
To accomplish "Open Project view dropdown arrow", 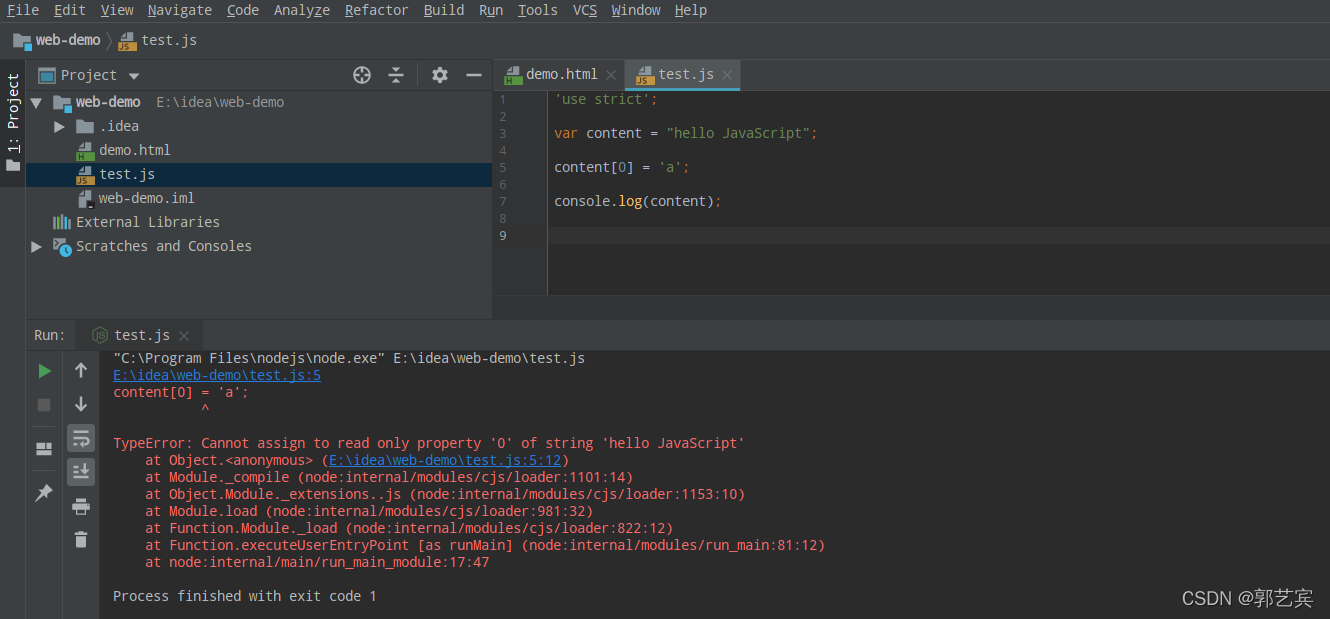I will pos(134,76).
